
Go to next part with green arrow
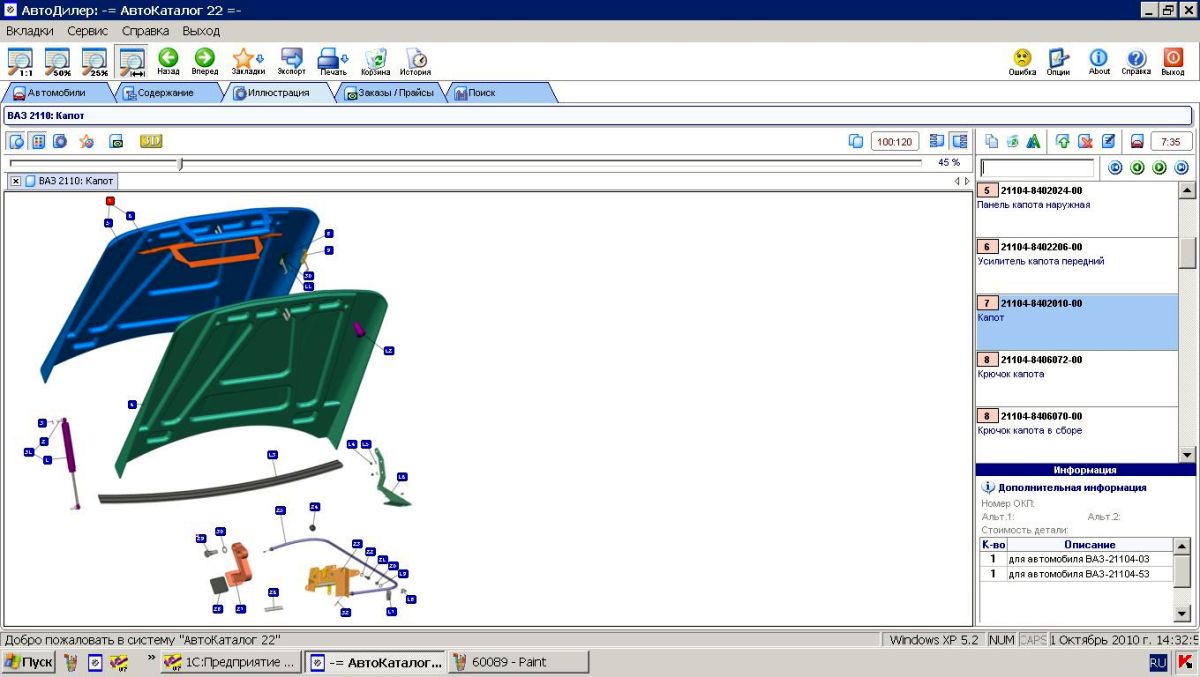point(1160,168)
